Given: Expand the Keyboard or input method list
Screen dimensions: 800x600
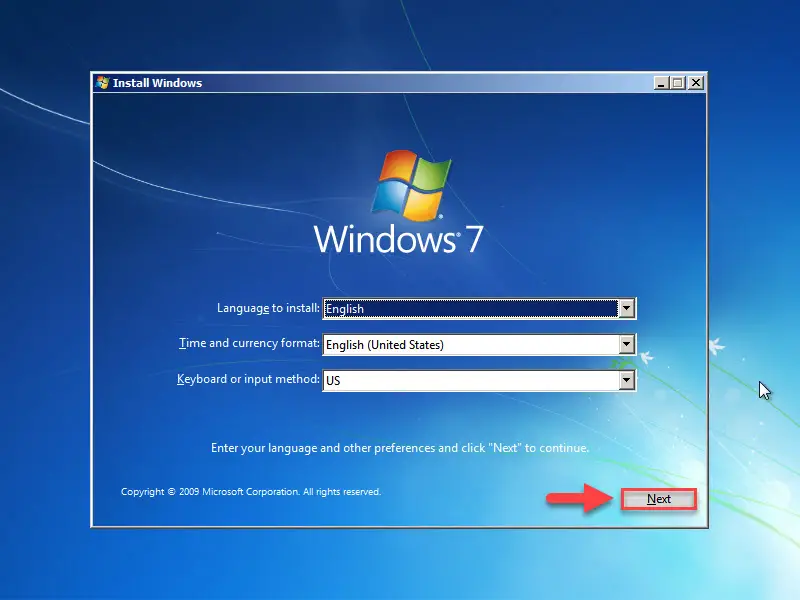Looking at the screenshot, I should click(x=625, y=380).
